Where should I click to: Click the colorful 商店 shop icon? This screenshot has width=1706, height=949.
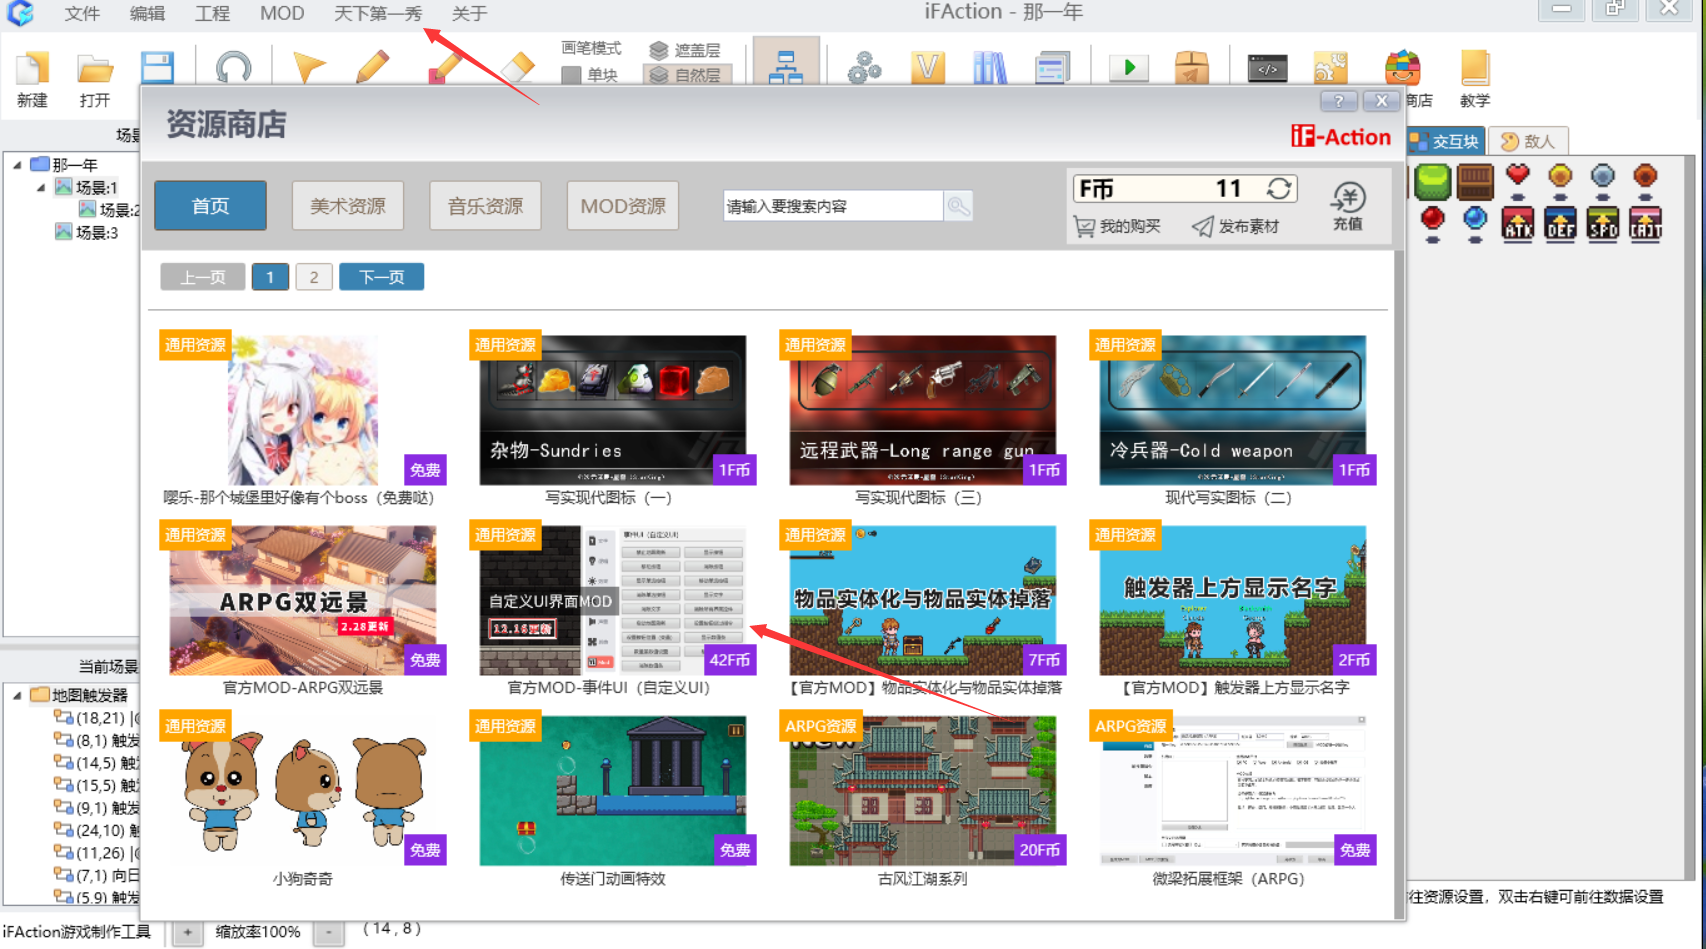(1402, 68)
